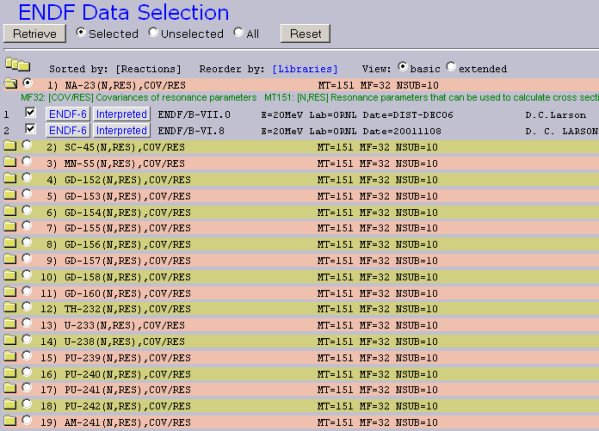Select the TH-232 reaction radio button
The width and height of the screenshot is (599, 431).
point(27,307)
